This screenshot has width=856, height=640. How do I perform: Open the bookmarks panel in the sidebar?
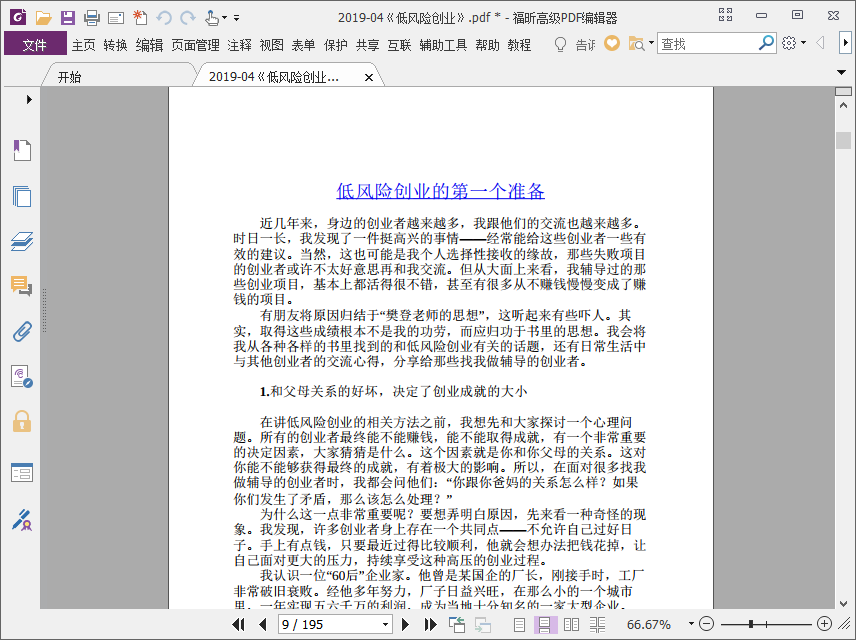click(22, 150)
